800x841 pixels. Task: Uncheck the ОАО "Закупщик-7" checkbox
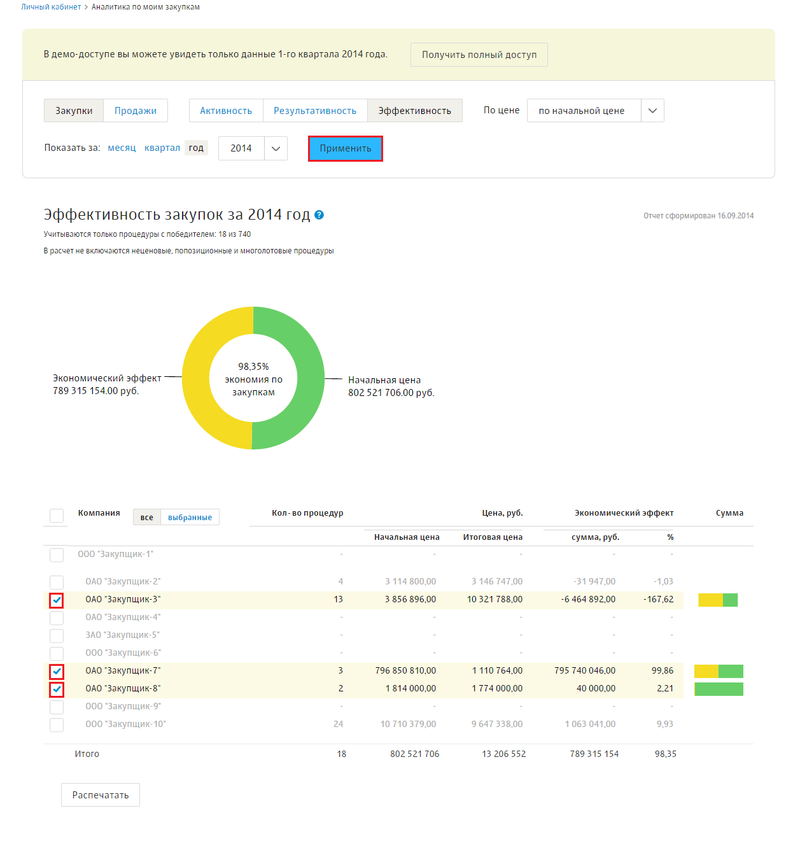click(x=57, y=671)
